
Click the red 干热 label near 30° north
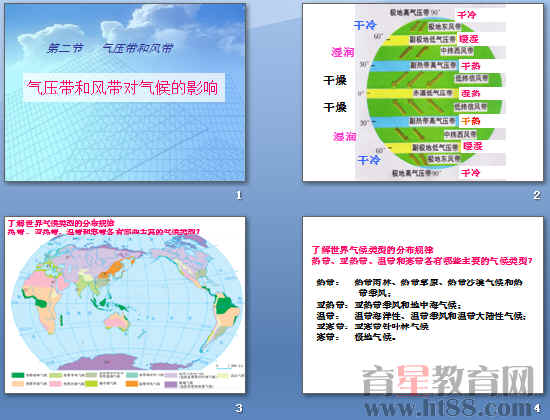[471, 66]
